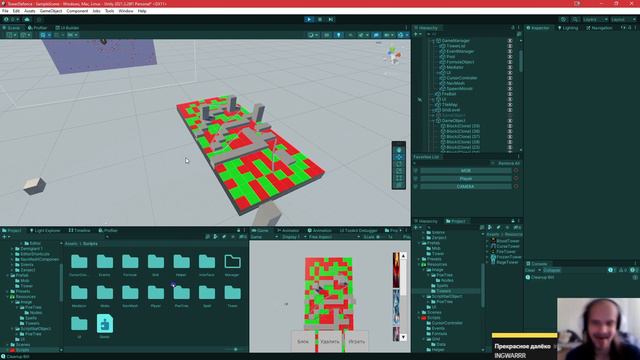Switch to the Timeline tab
The image size is (640, 360).
[80, 231]
